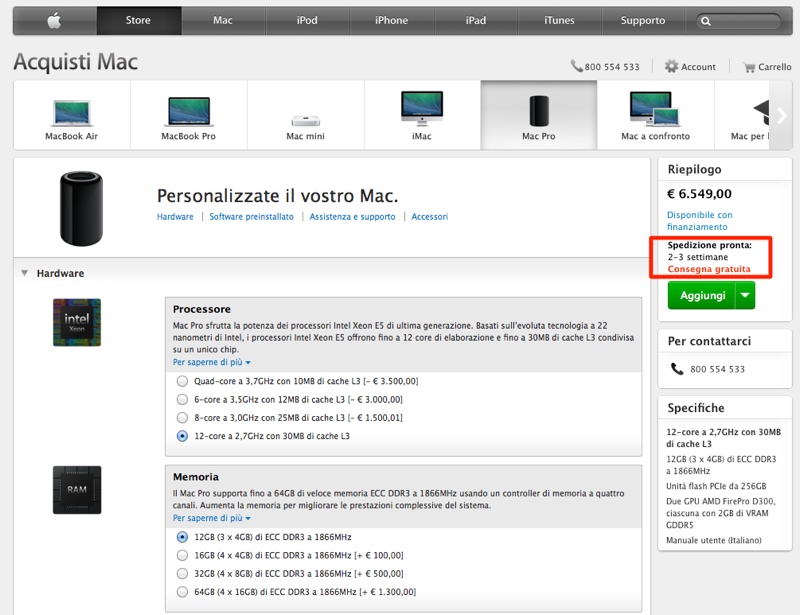Click the large Mac Pro product photo
Screen dimensions: 800x615
pyautogui.click(x=82, y=208)
